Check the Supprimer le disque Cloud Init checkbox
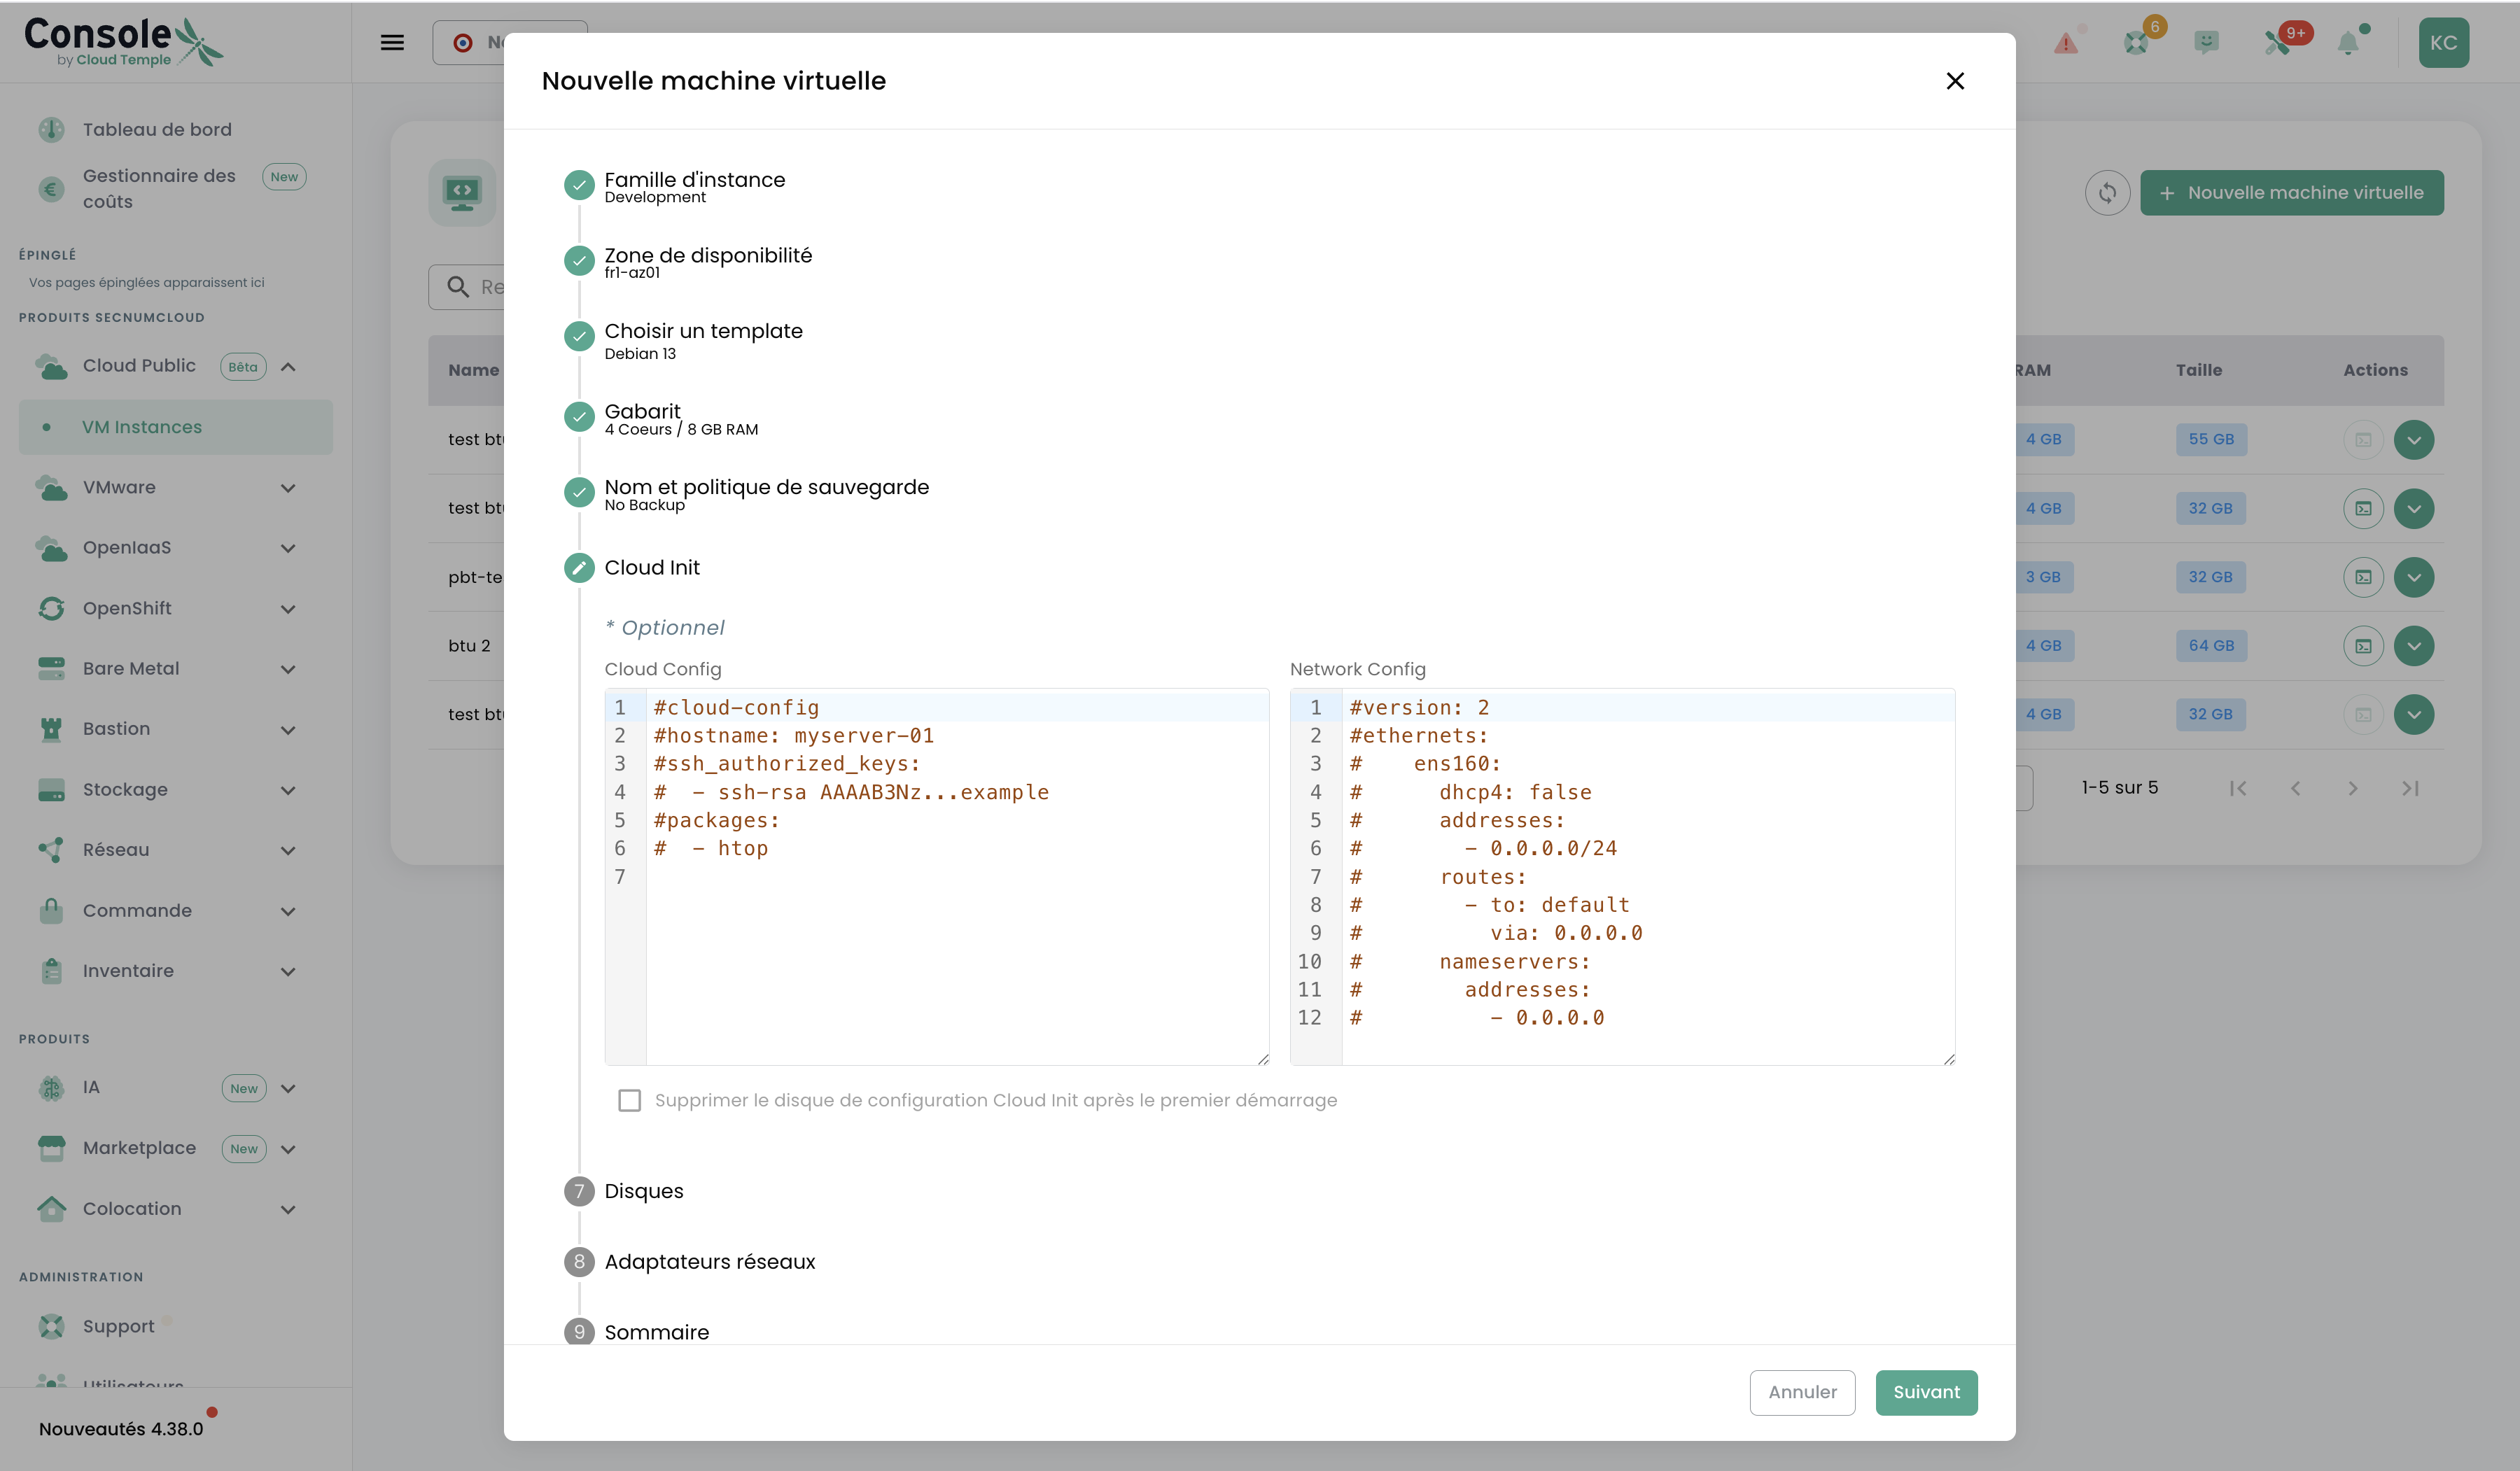 [629, 1100]
